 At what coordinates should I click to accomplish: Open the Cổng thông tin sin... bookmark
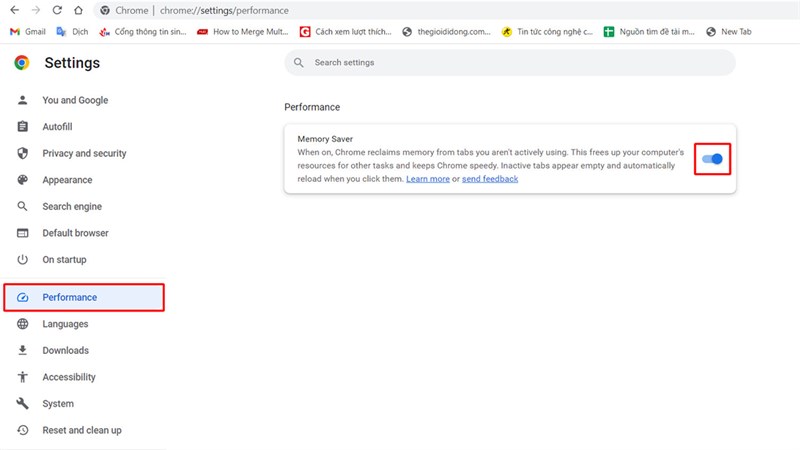(143, 32)
